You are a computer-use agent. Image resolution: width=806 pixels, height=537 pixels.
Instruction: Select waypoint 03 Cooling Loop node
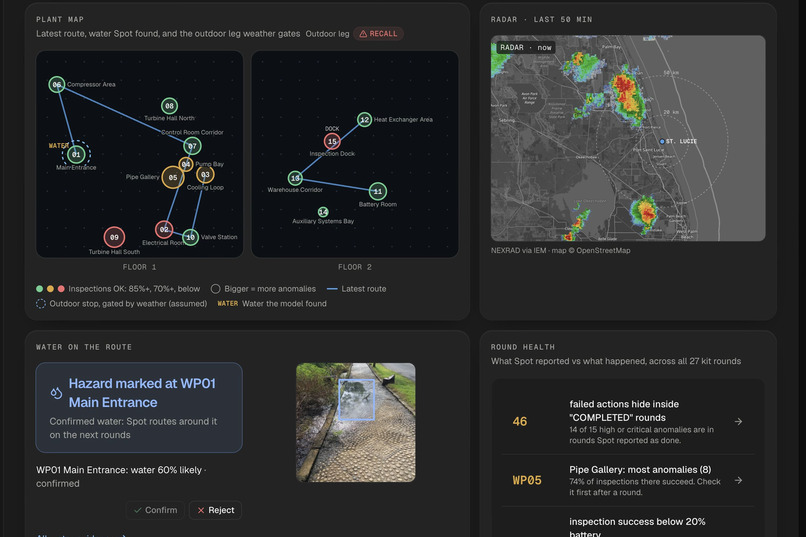(205, 175)
